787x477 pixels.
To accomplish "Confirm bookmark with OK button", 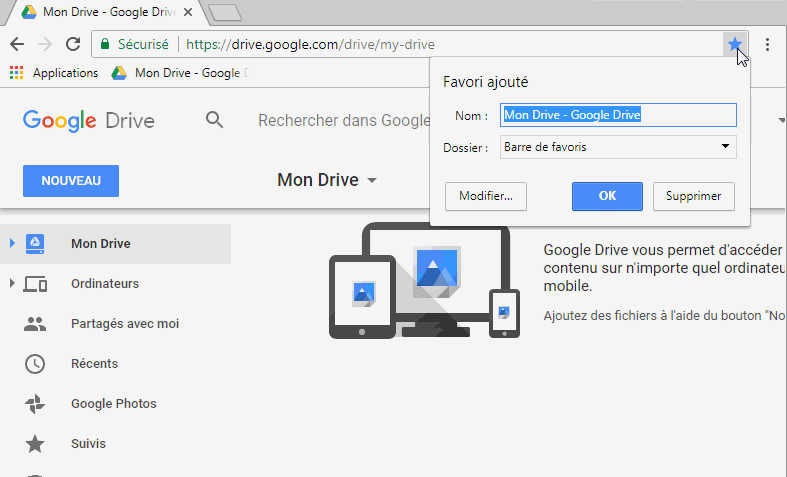I will tap(607, 196).
